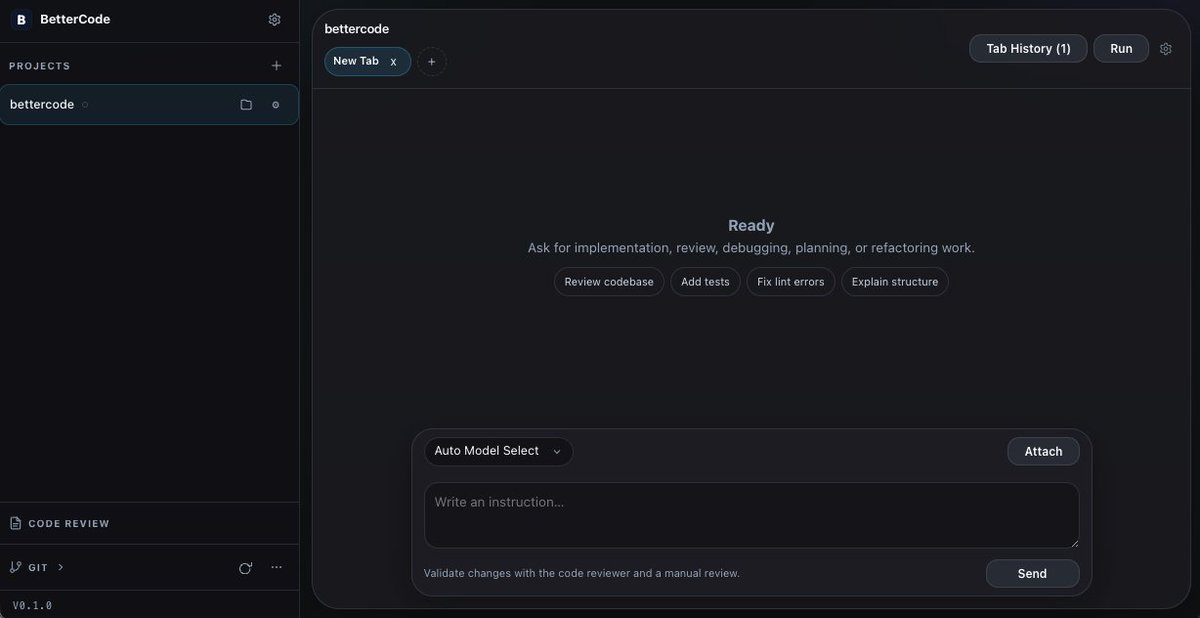1200x618 pixels.
Task: Click the Git branch icon
Action: (15, 567)
